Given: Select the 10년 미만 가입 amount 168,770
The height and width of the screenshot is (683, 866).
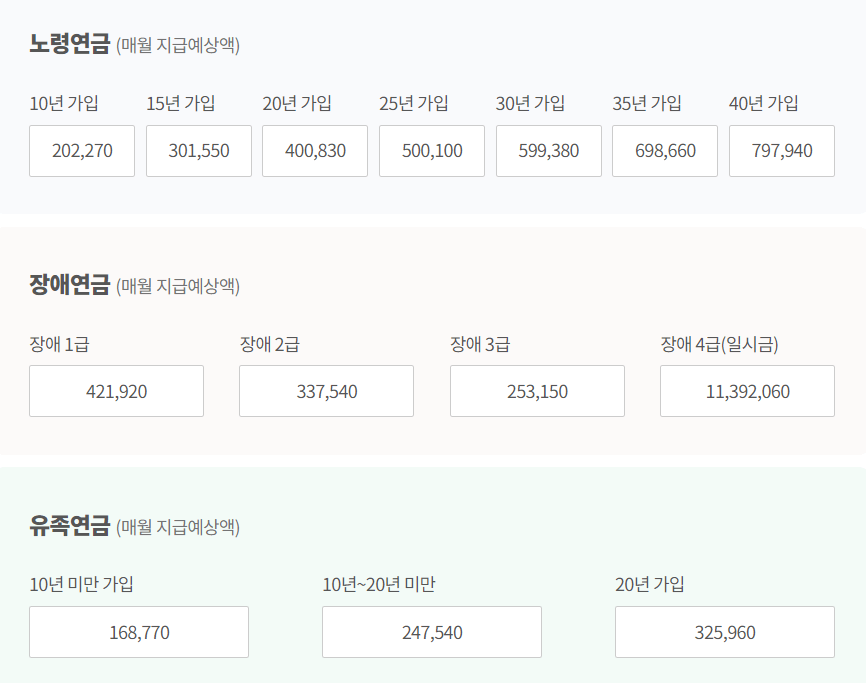Looking at the screenshot, I should [138, 632].
